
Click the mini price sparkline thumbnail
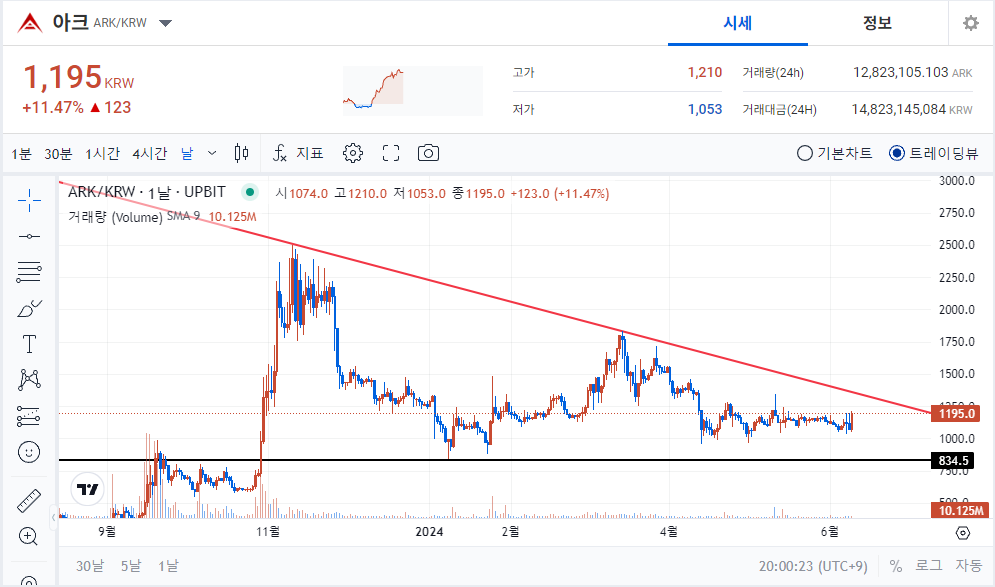coord(413,91)
